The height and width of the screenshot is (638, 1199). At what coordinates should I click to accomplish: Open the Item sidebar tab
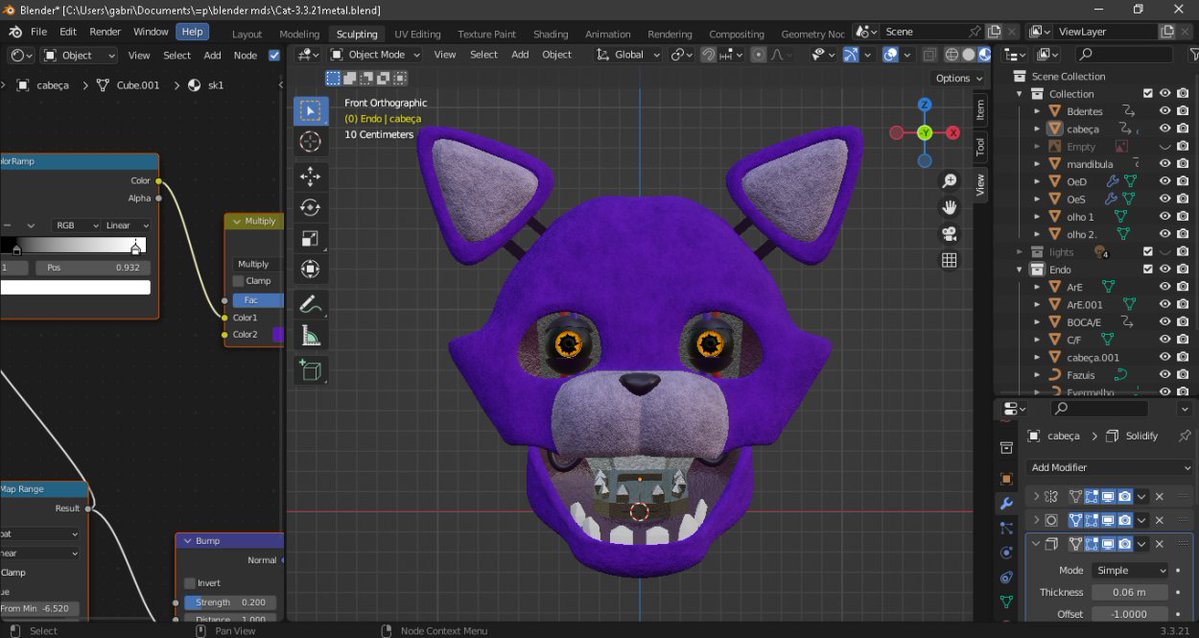pyautogui.click(x=980, y=110)
